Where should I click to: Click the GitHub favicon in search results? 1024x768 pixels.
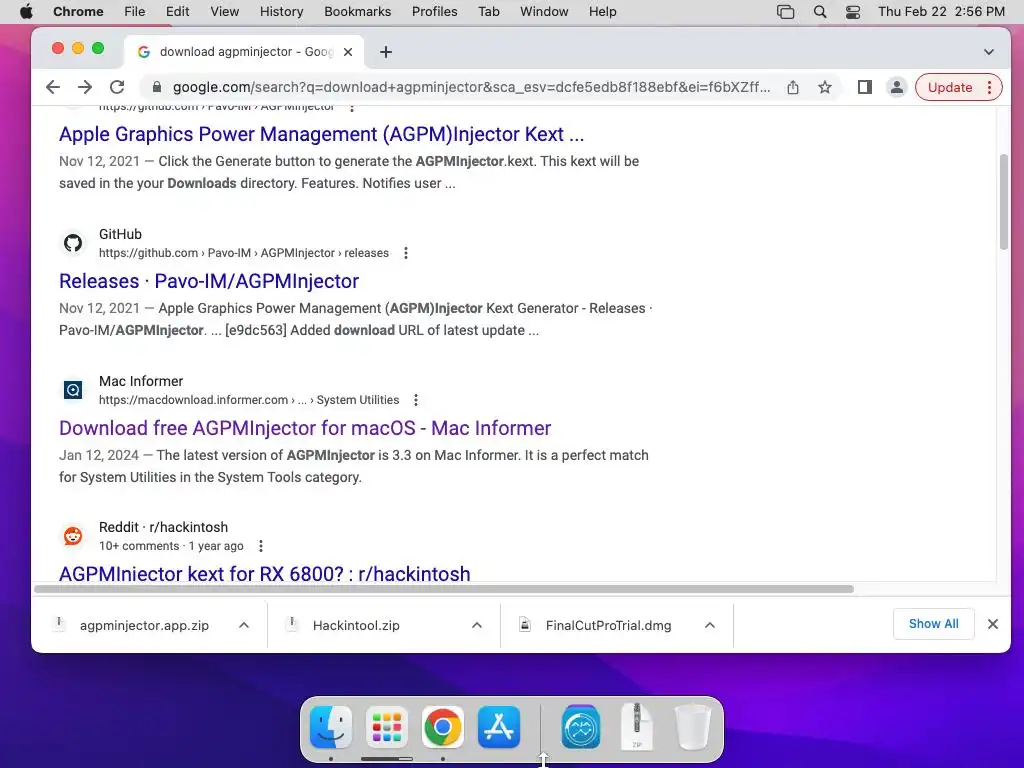(73, 243)
